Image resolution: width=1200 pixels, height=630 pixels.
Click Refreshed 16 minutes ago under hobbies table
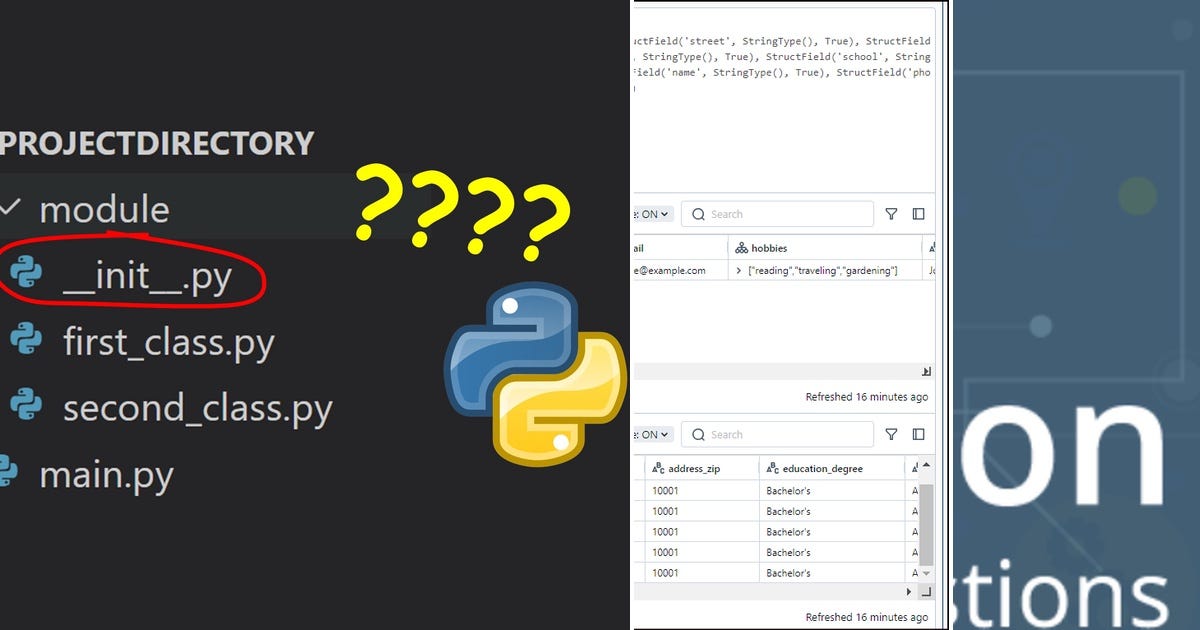(866, 397)
